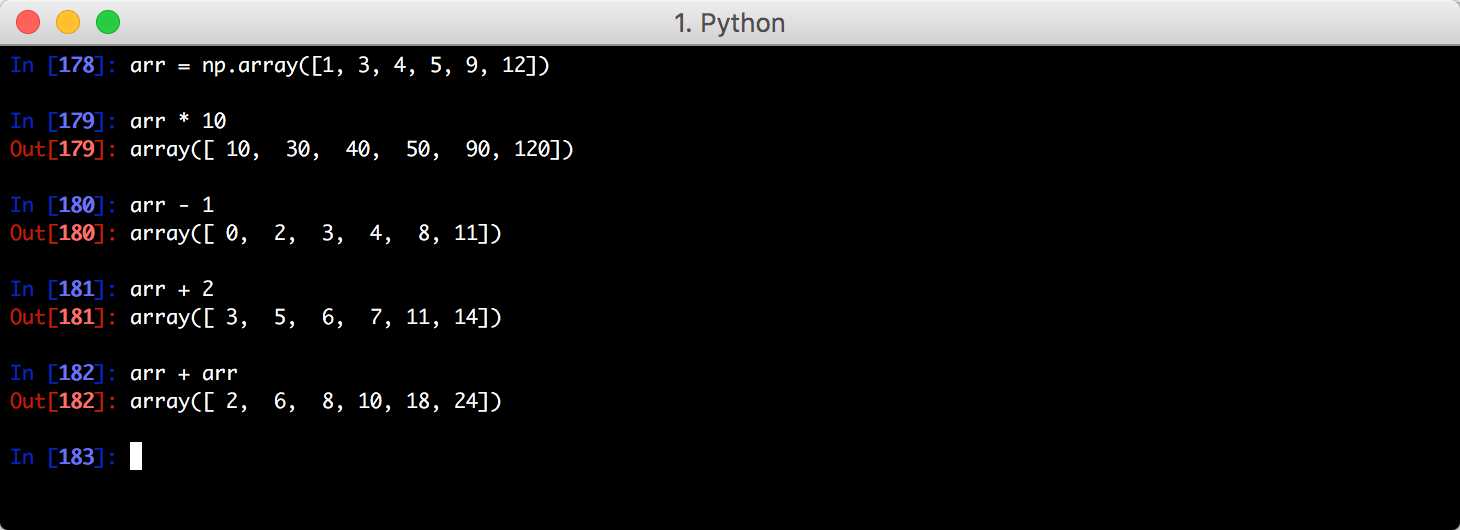Viewport: 1460px width, 530px height.
Task: Click the In [178] prompt label
Action: pyautogui.click(x=64, y=66)
